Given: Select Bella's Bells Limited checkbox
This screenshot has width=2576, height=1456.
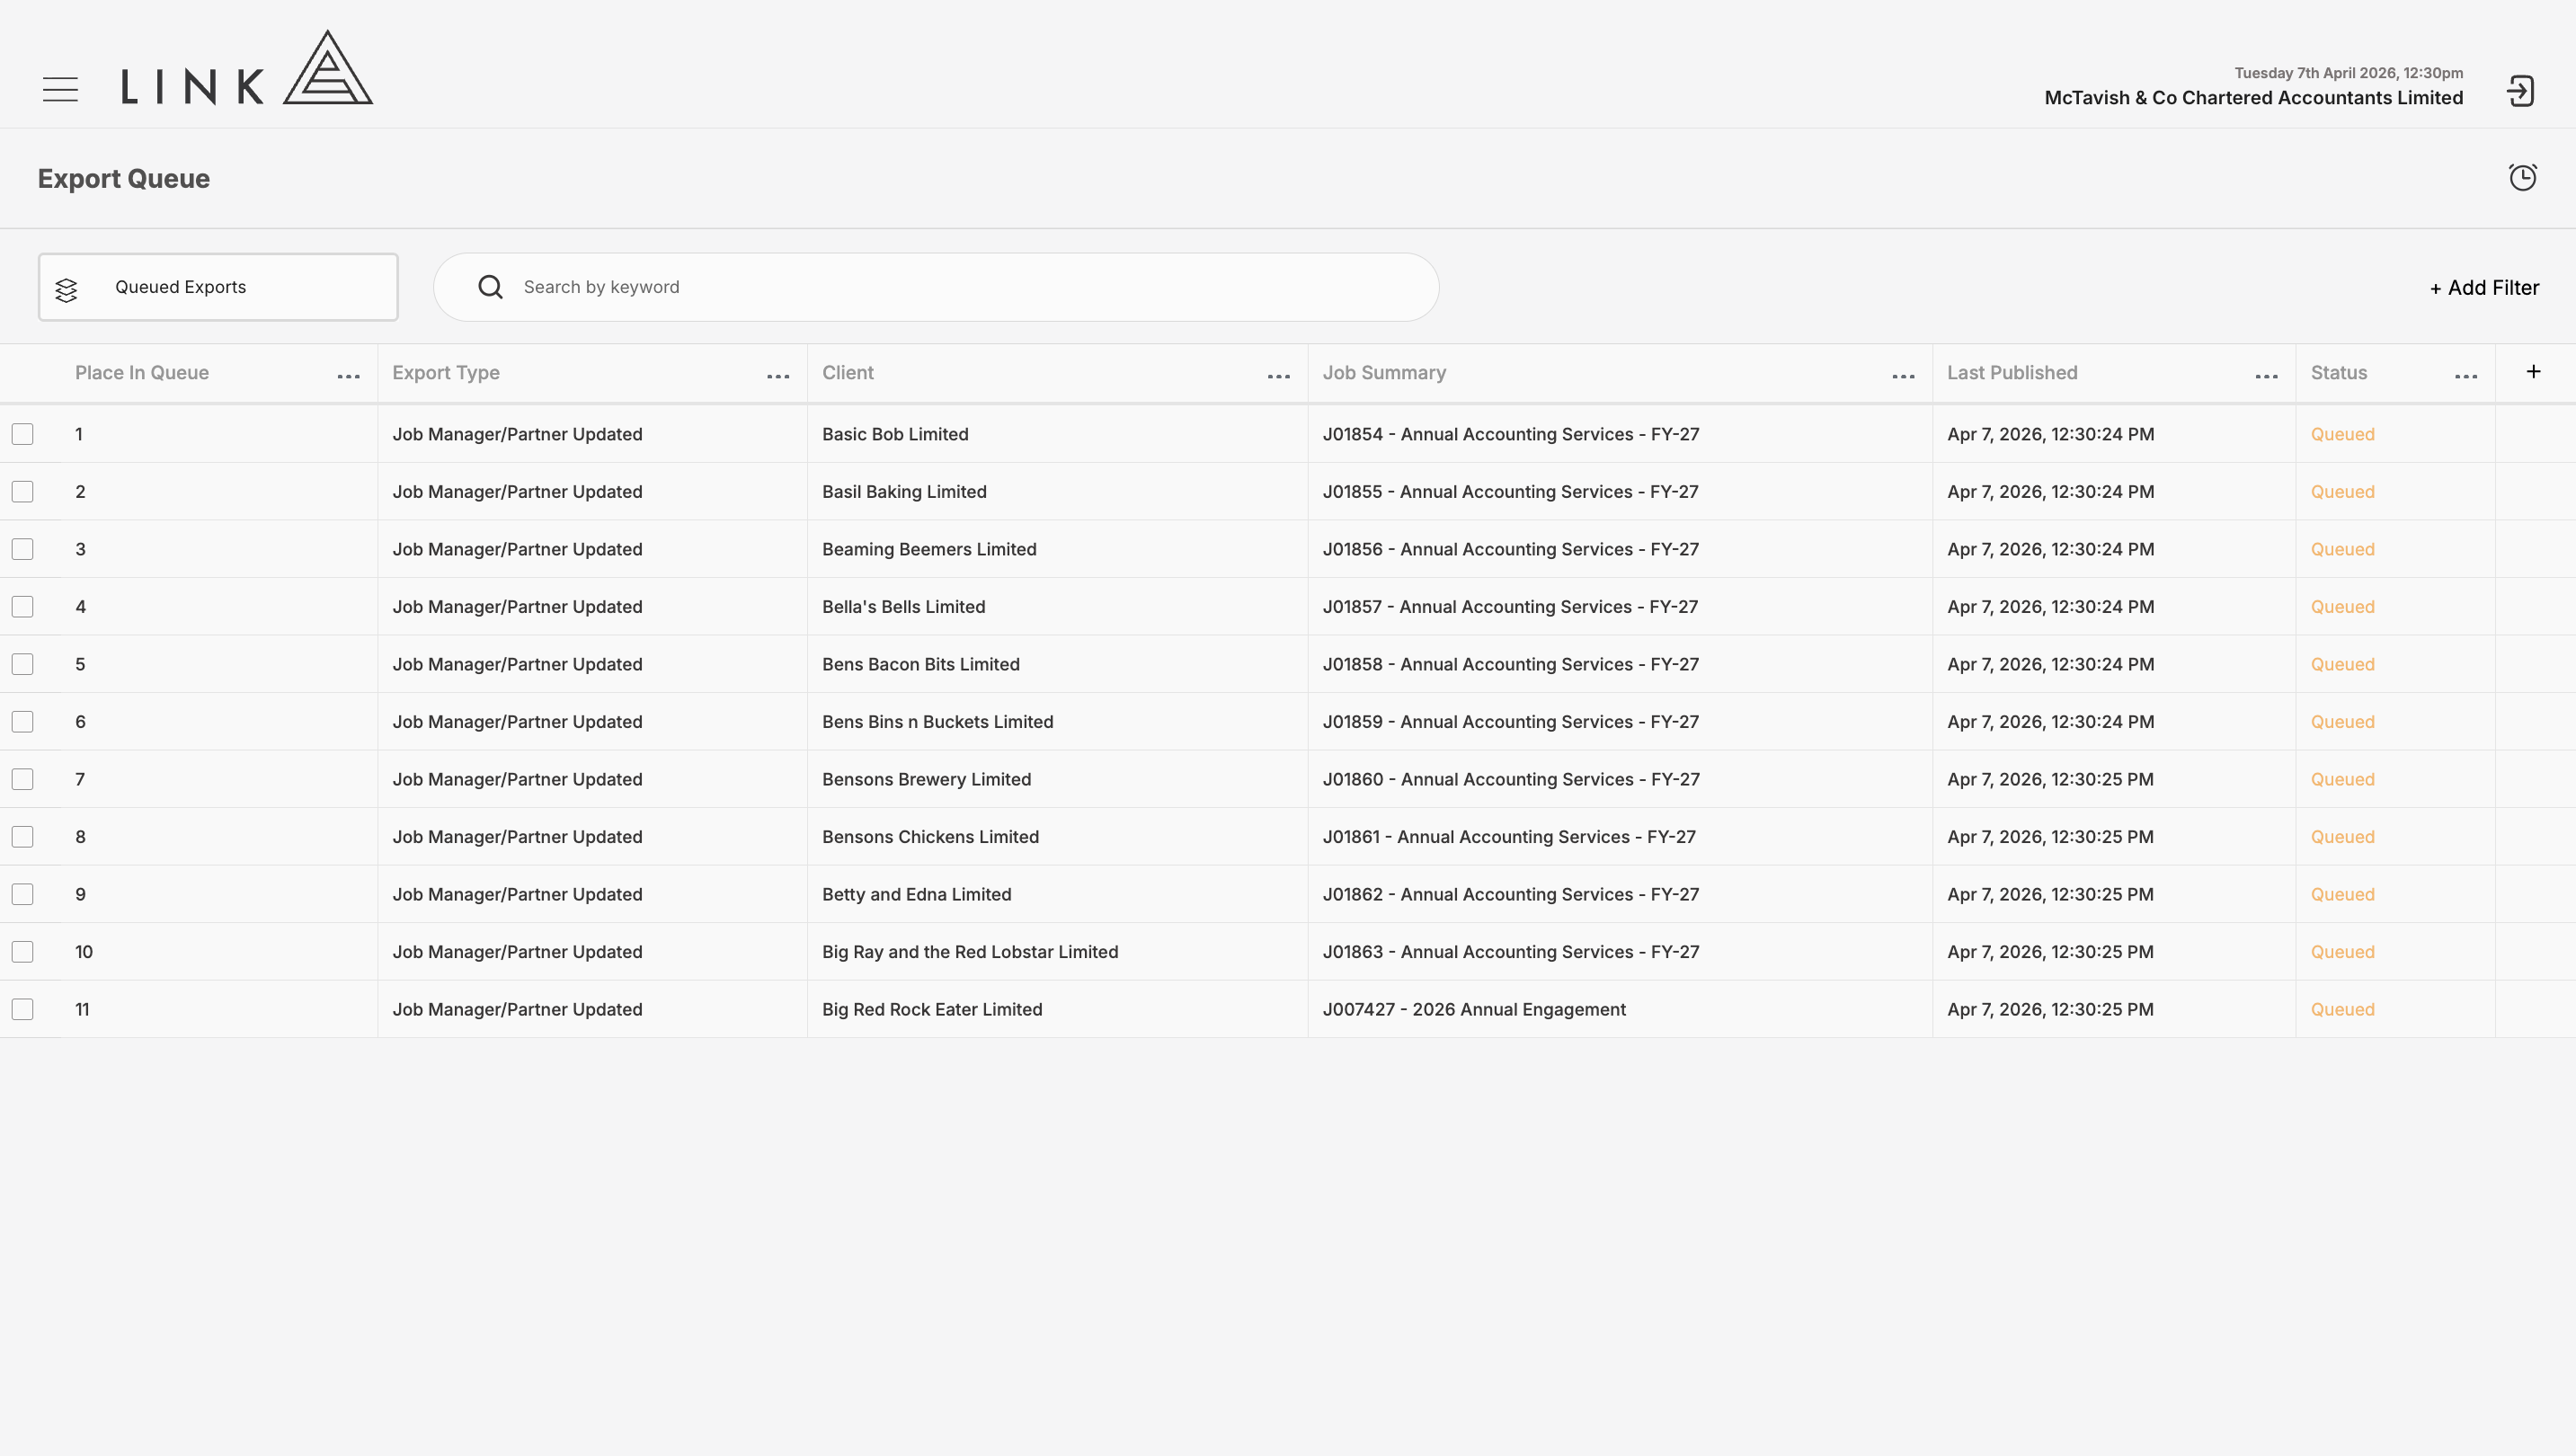Looking at the screenshot, I should (x=22, y=607).
